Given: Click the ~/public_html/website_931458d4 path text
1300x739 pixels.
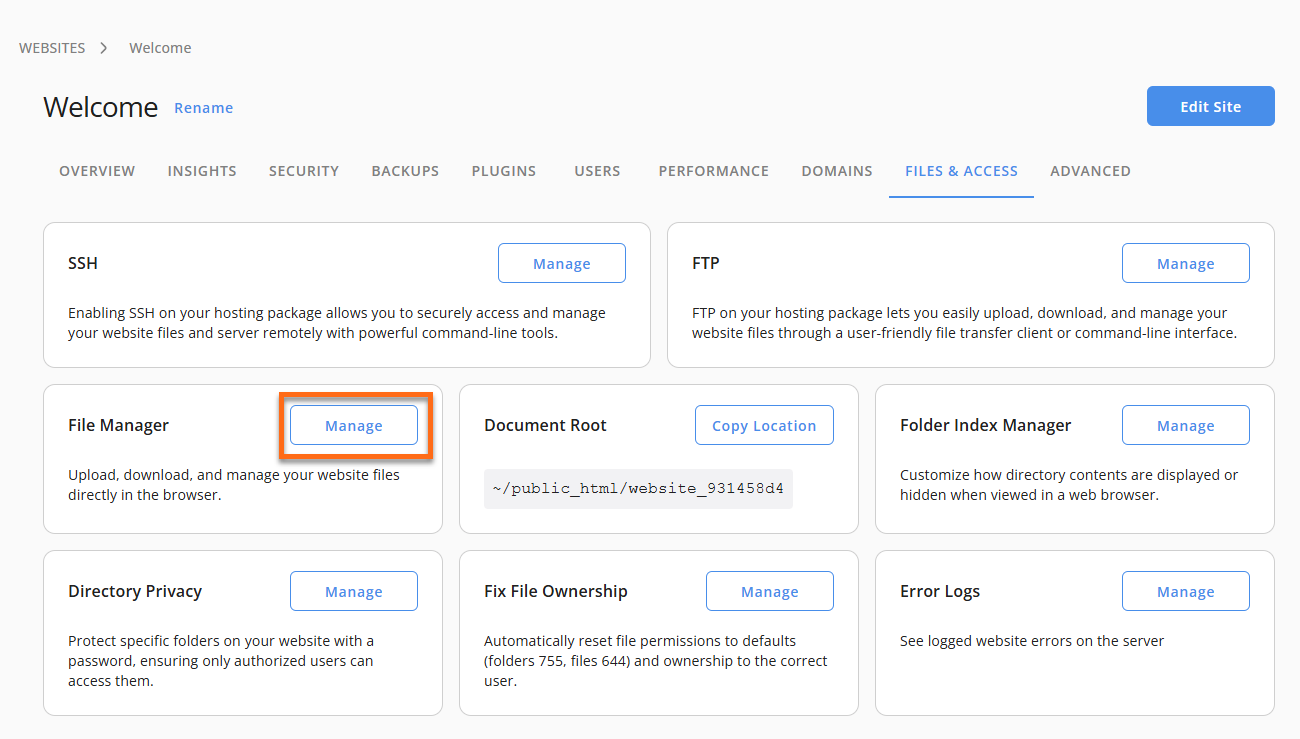Looking at the screenshot, I should click(638, 489).
